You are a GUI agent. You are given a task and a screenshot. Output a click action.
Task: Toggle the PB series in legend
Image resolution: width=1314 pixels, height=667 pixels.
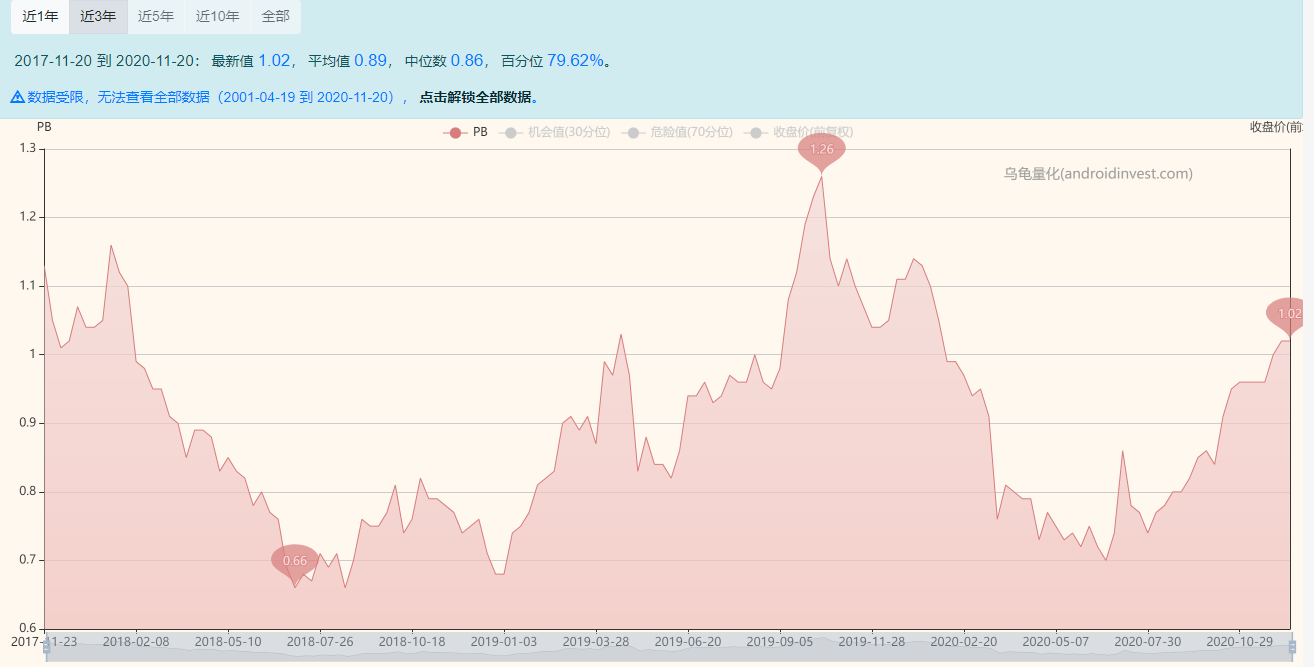pyautogui.click(x=467, y=132)
